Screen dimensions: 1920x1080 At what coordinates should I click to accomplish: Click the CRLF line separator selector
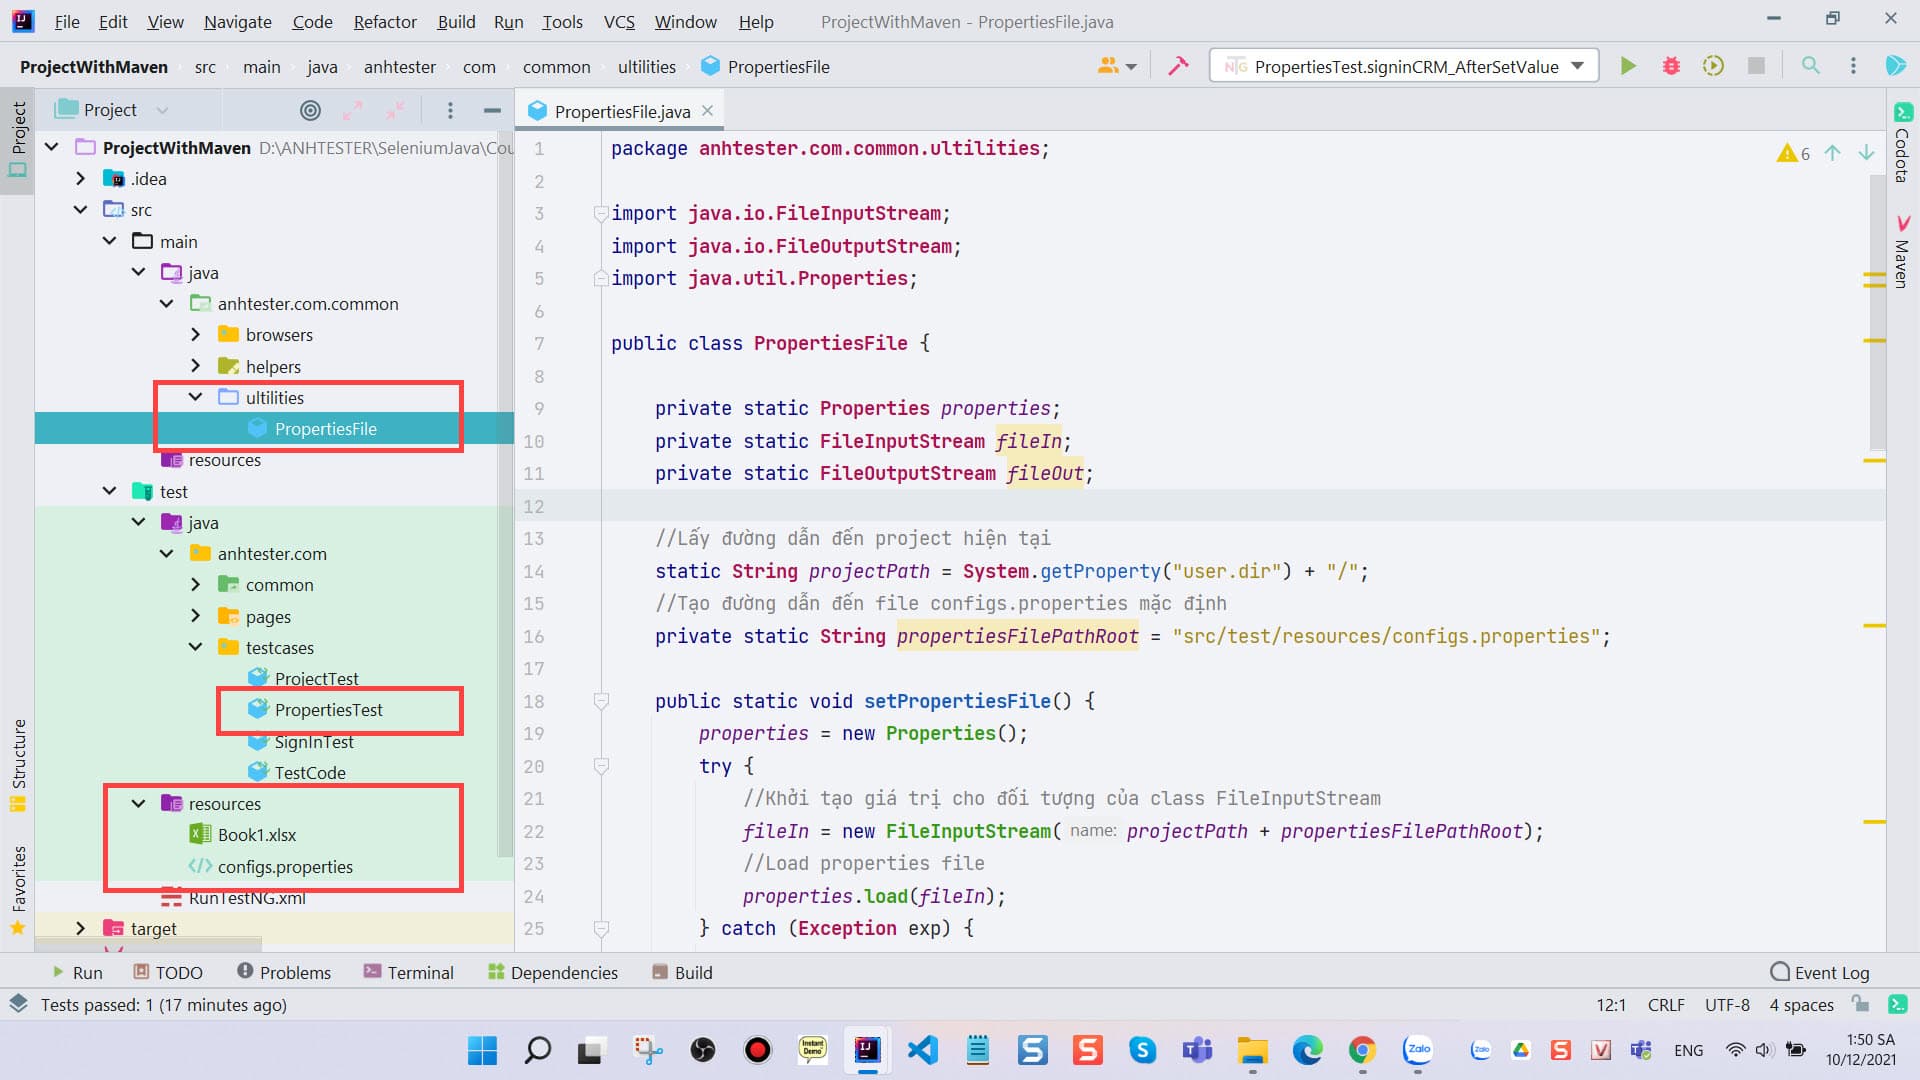1666,1005
